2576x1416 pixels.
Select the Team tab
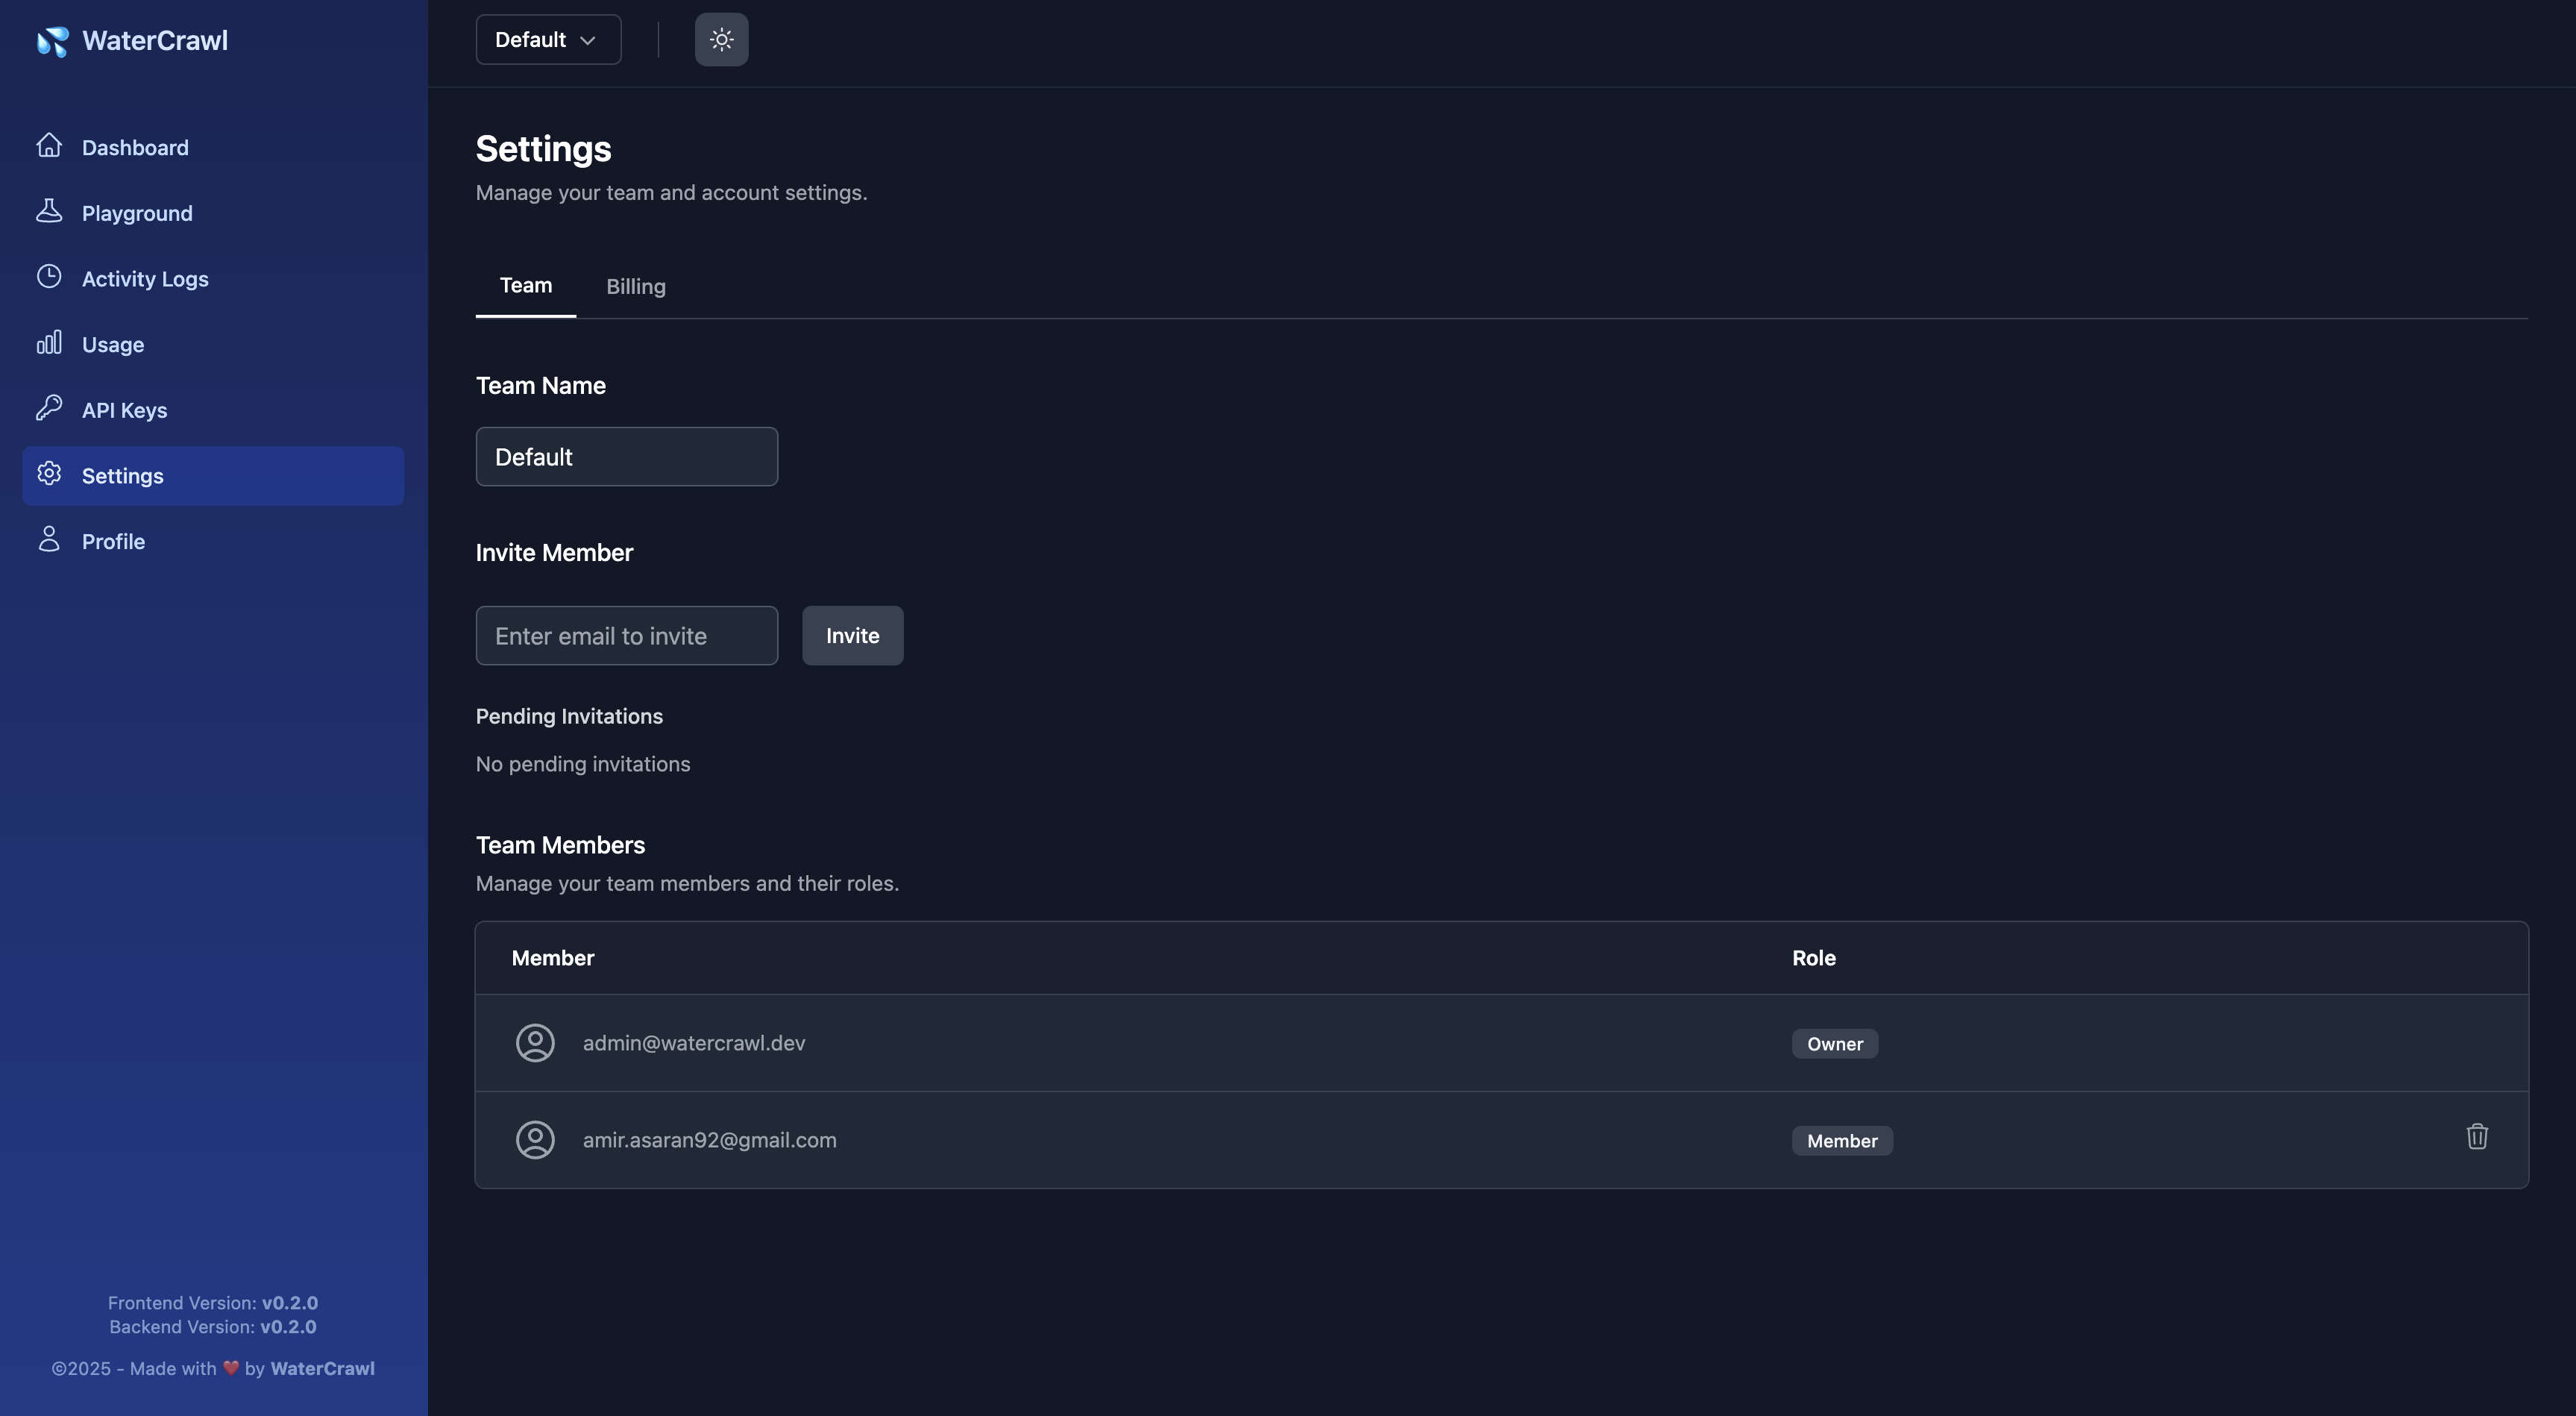click(x=525, y=286)
